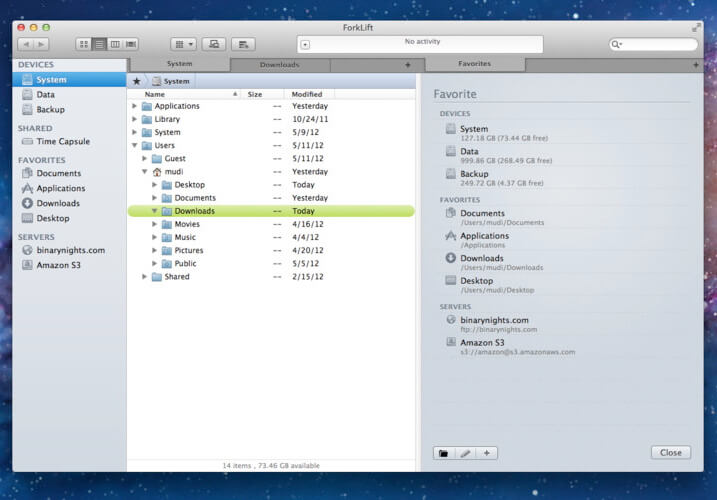Click the connect to server toolbar icon
717x500 pixels.
point(214,44)
